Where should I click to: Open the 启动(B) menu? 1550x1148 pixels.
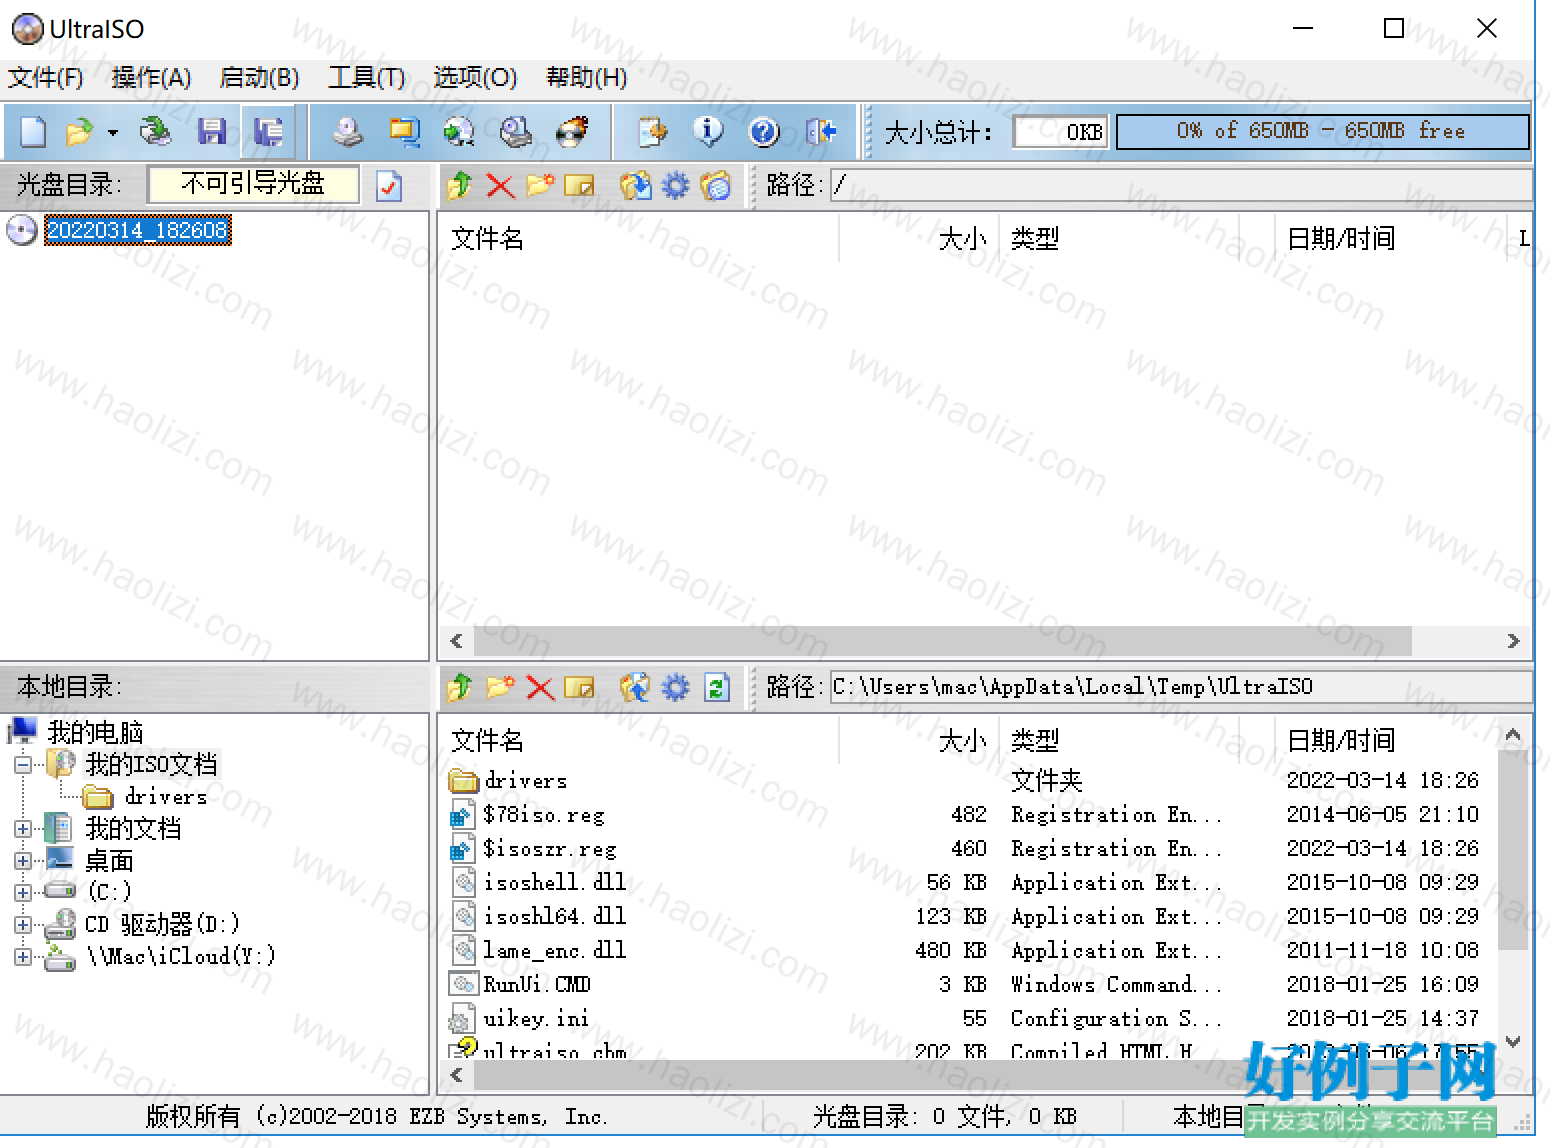click(x=260, y=77)
